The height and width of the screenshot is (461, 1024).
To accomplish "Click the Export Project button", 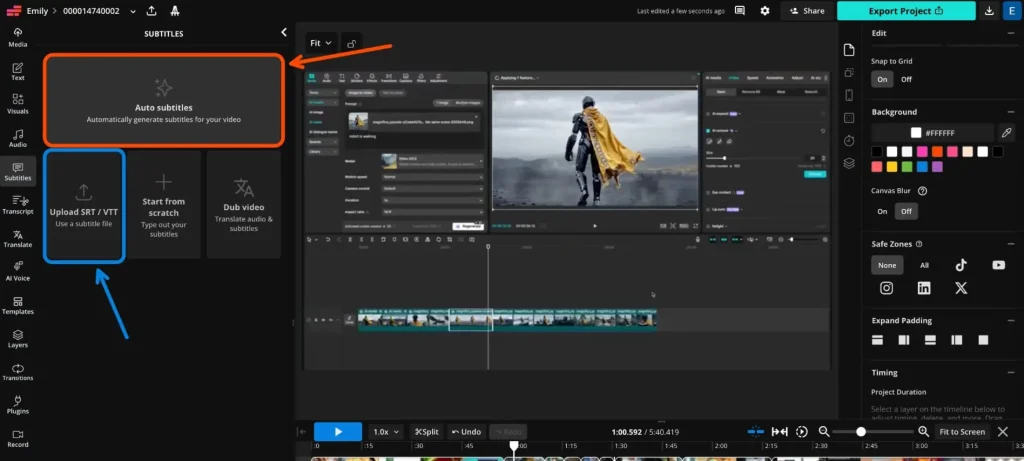I will pyautogui.click(x=906, y=11).
